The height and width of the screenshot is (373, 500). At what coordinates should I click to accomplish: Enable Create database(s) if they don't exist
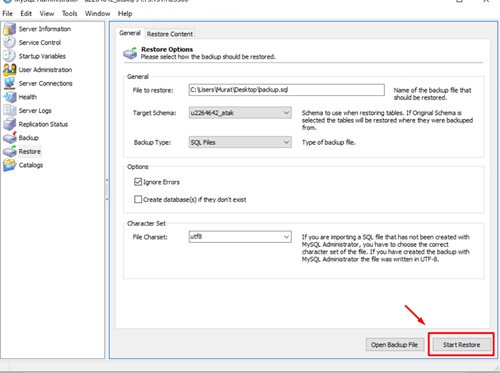click(138, 199)
